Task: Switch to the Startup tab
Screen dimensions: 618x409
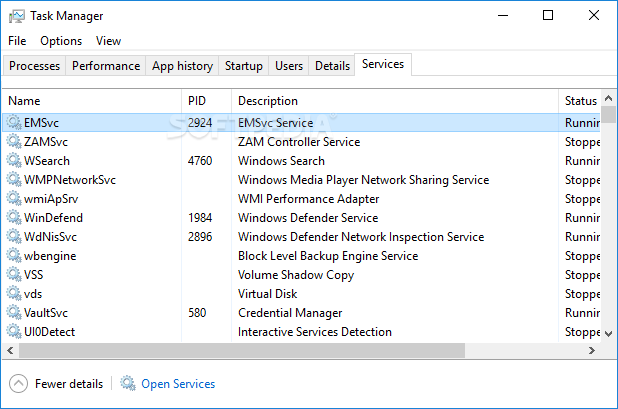Action: (x=244, y=65)
